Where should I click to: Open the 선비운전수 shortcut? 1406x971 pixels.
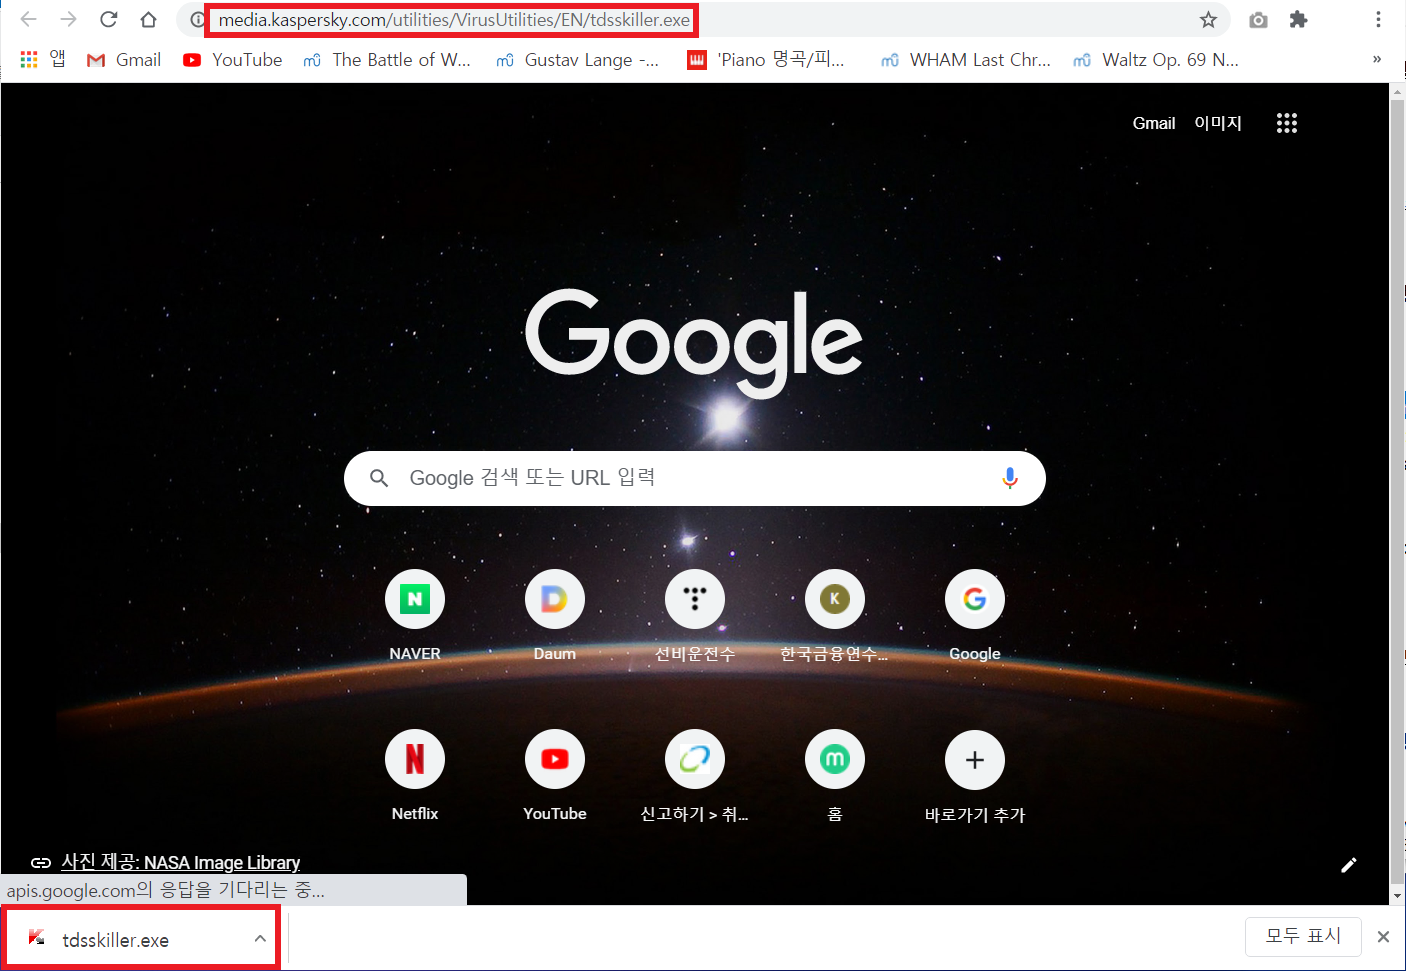click(695, 615)
